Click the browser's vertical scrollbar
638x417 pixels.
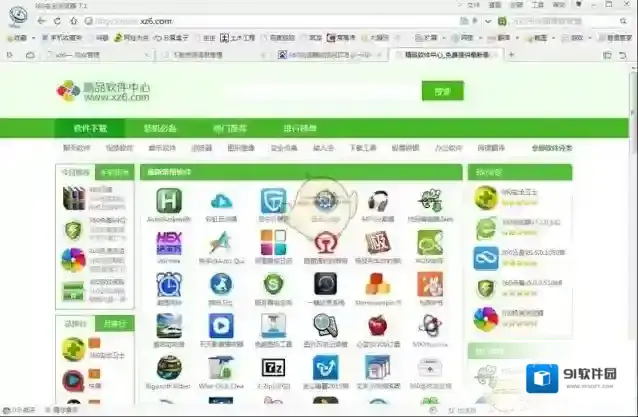633,200
